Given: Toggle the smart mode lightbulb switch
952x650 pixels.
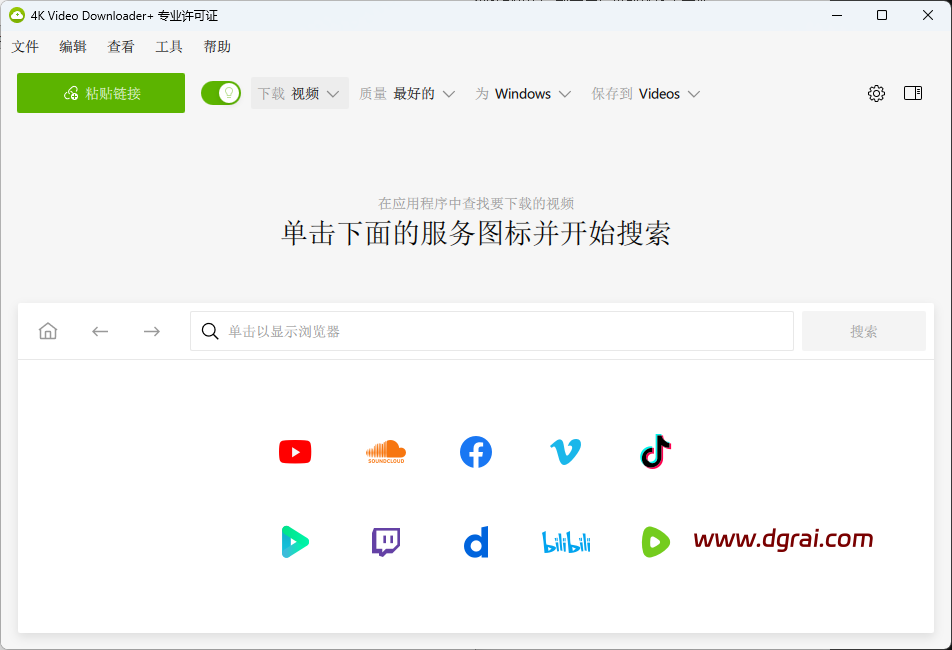Looking at the screenshot, I should (x=221, y=93).
